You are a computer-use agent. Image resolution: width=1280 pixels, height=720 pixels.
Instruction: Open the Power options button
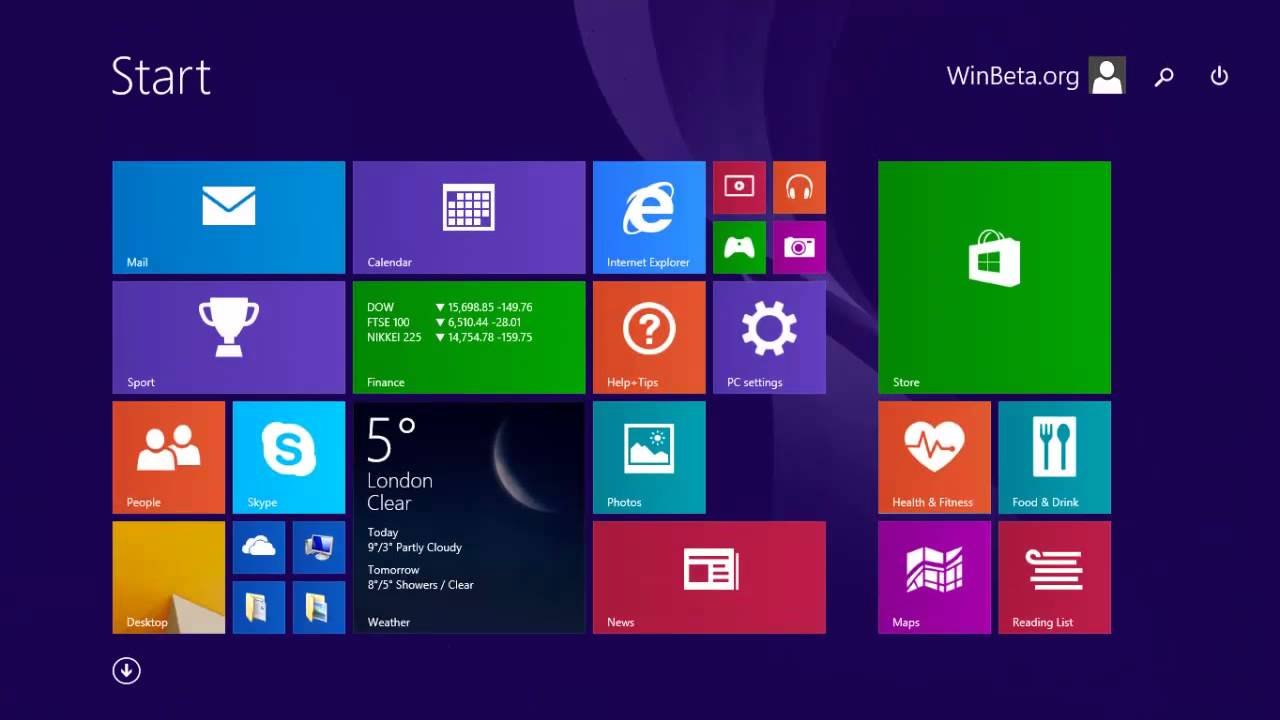click(x=1219, y=76)
